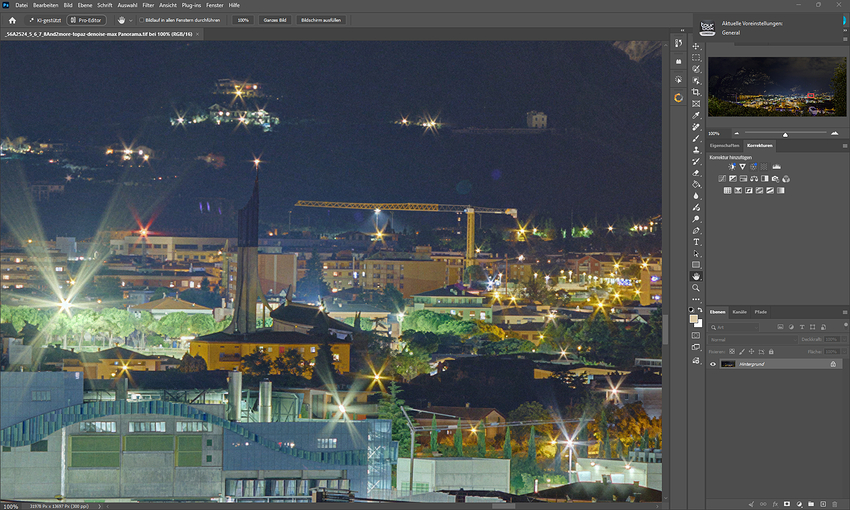Select the Dodge tool
Viewport: 850px width, 510px height.
pyautogui.click(x=696, y=219)
